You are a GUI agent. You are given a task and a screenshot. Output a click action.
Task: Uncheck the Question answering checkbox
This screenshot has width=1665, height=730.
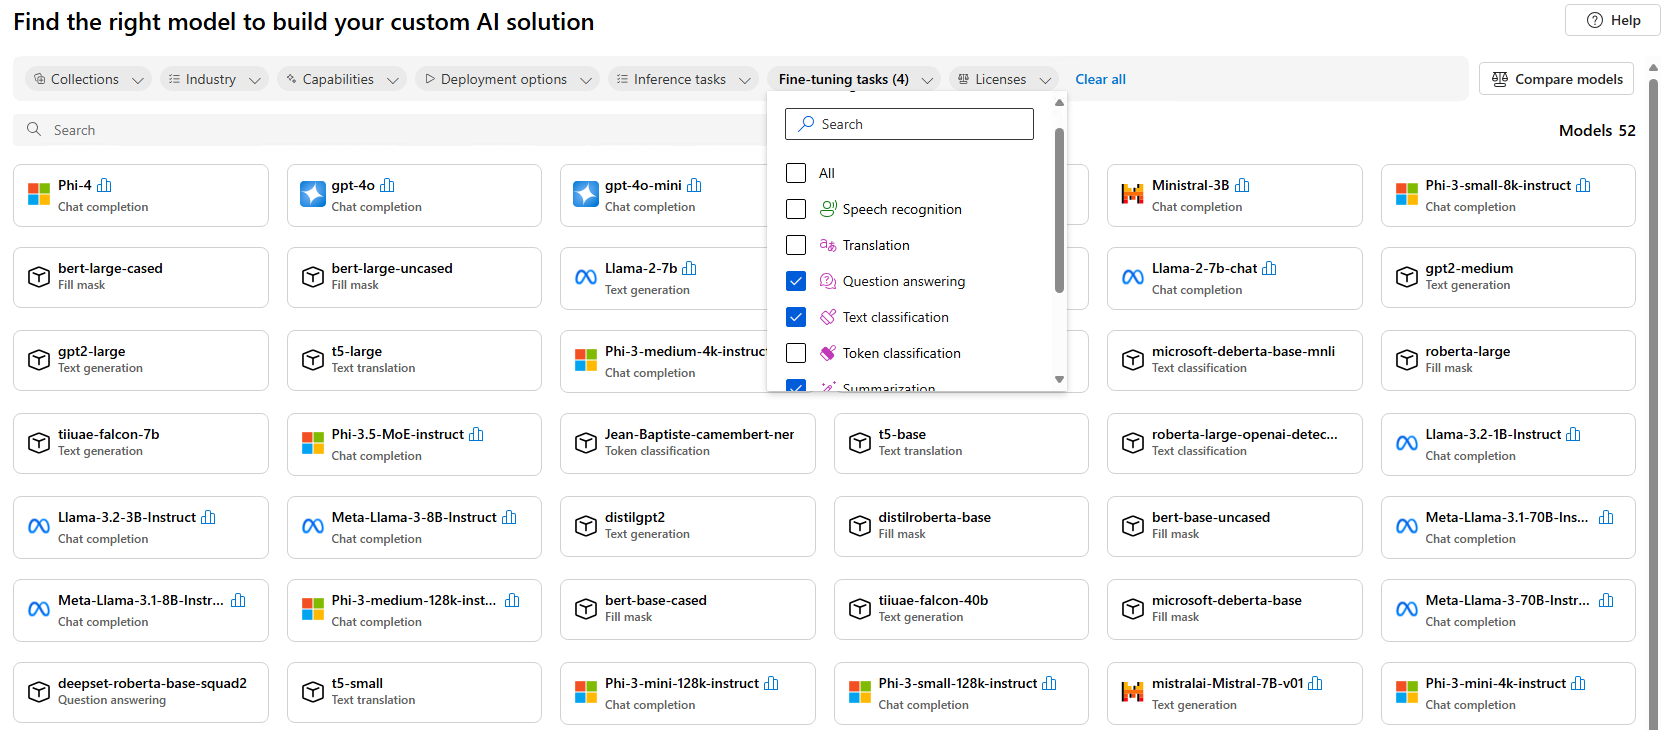click(796, 281)
